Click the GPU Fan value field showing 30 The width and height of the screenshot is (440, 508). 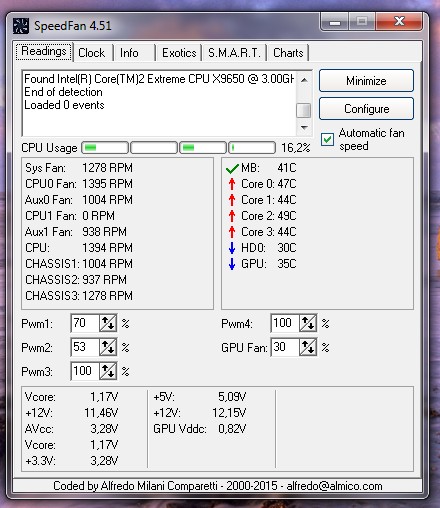click(285, 347)
